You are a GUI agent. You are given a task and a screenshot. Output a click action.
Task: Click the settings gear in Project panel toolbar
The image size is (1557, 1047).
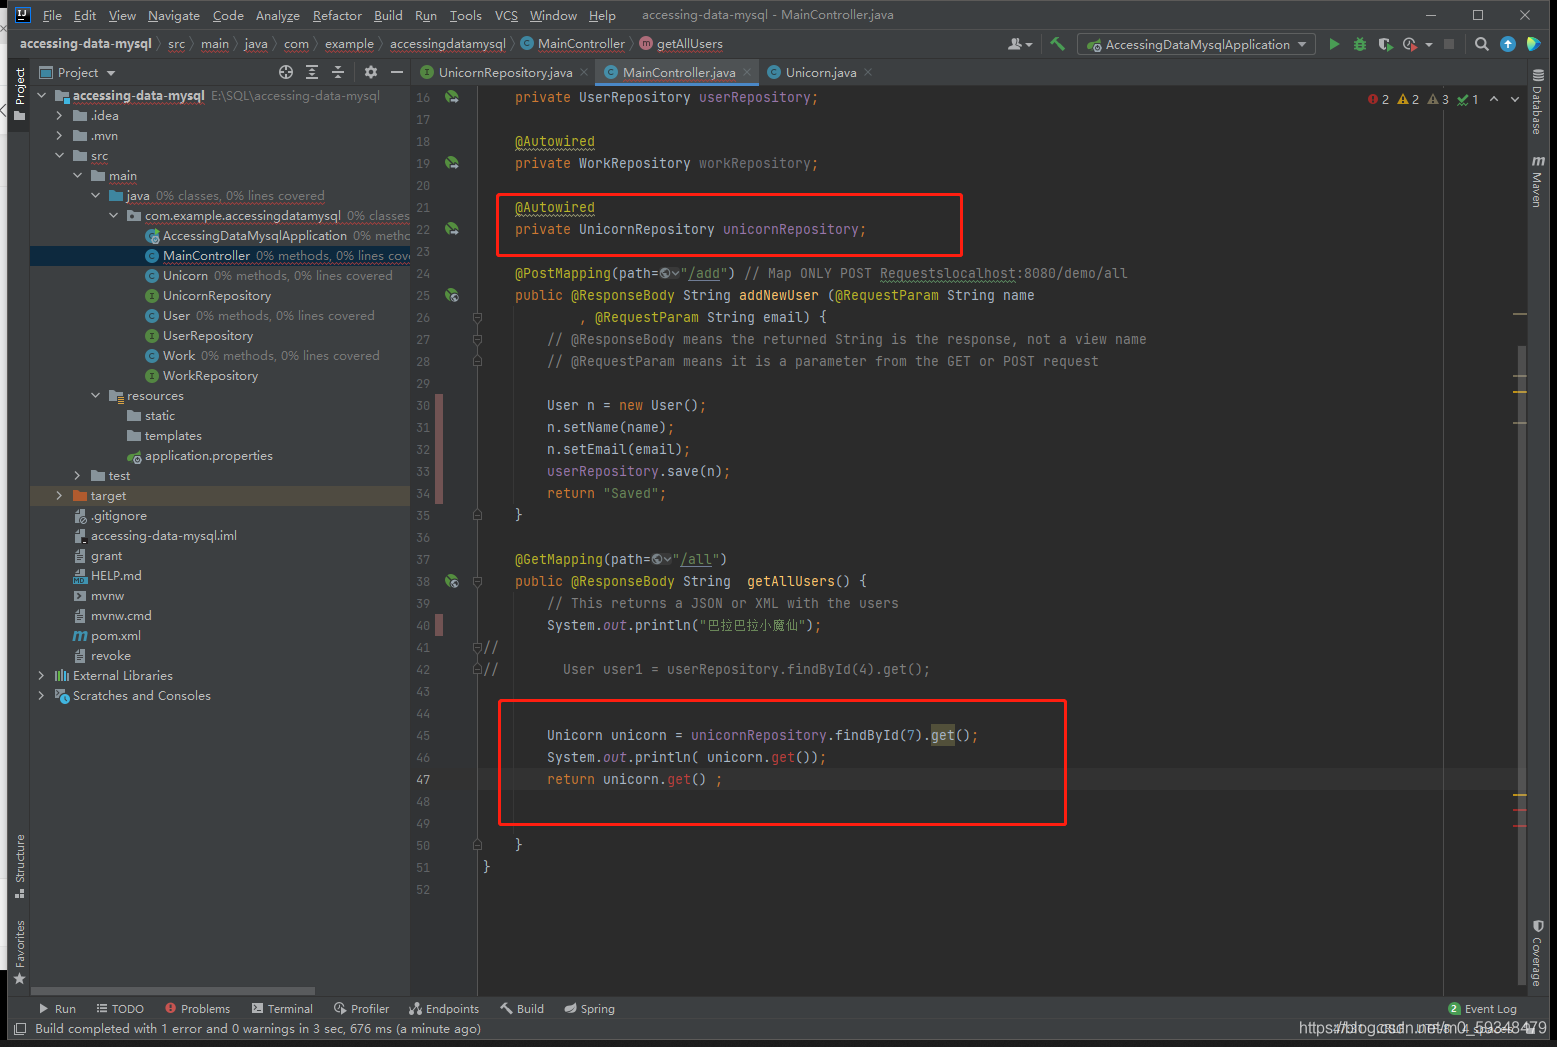pyautogui.click(x=370, y=72)
